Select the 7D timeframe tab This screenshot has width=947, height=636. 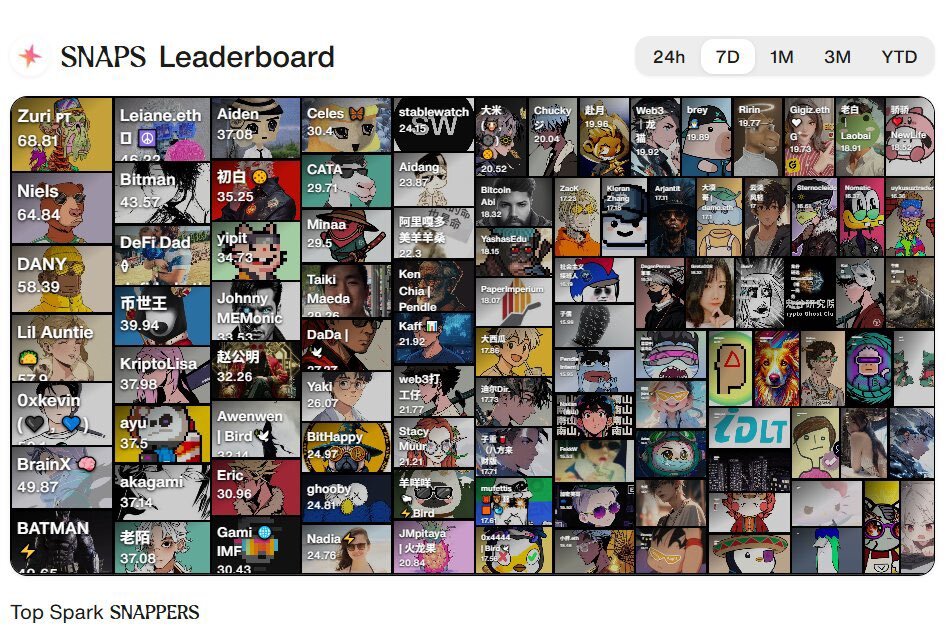pos(727,57)
